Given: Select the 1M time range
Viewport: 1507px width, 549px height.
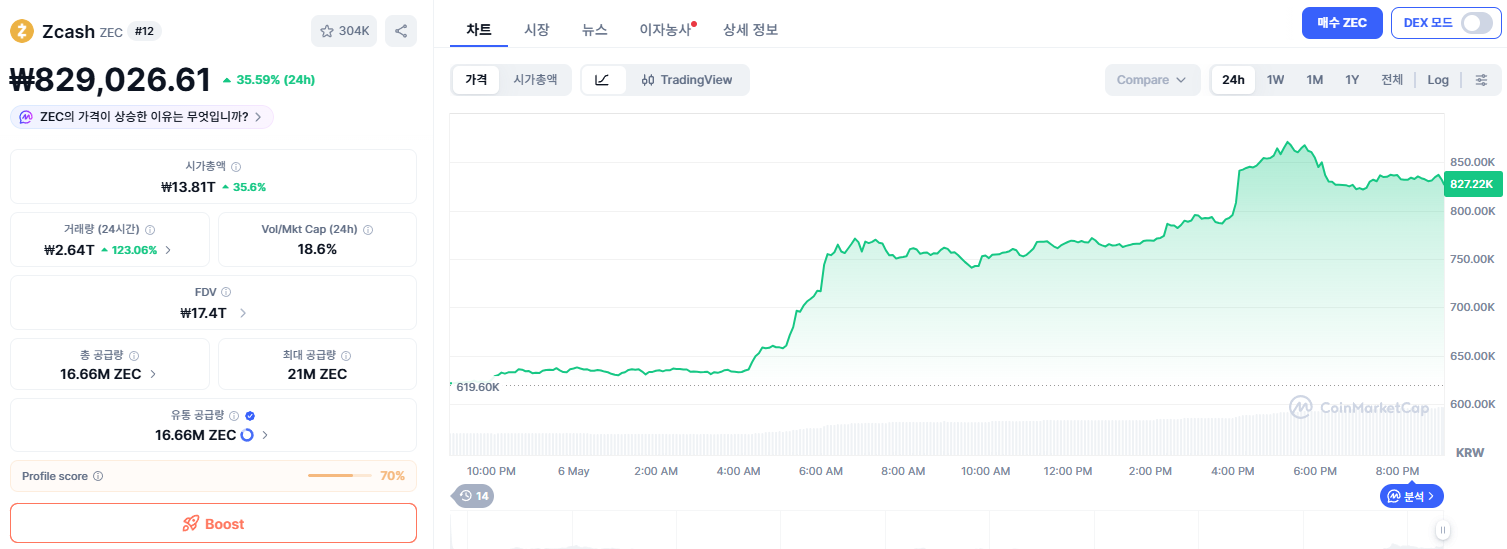Looking at the screenshot, I should tap(1315, 80).
